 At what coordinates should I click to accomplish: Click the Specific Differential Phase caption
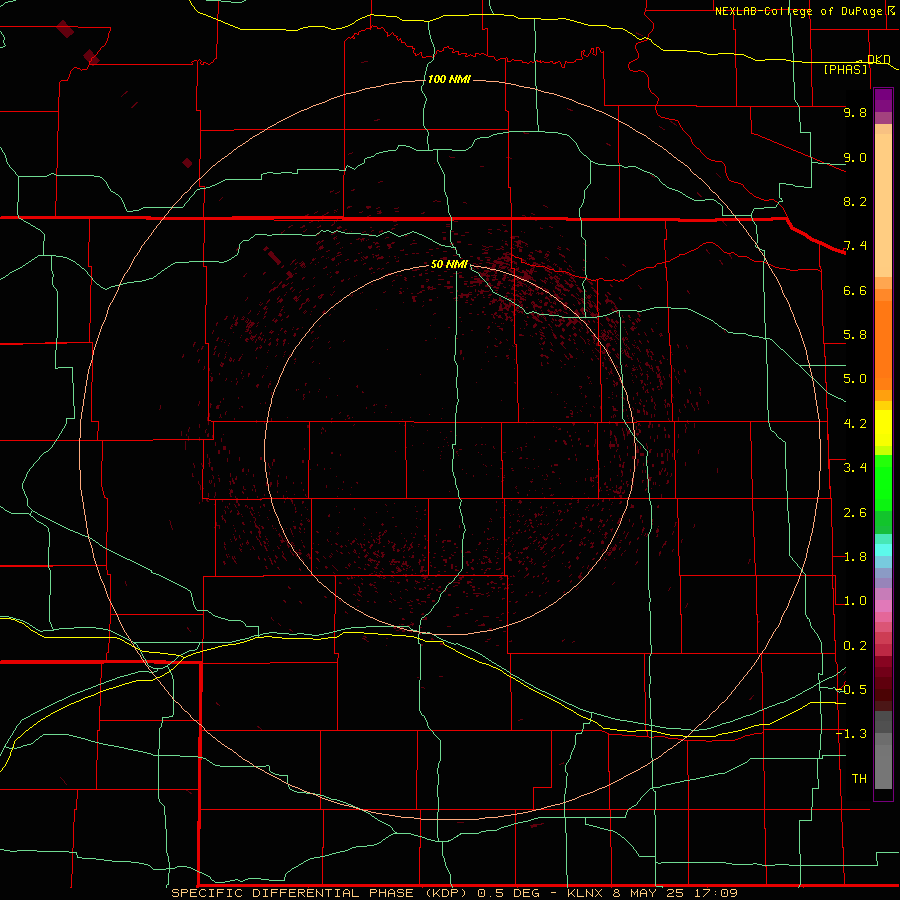point(454,893)
